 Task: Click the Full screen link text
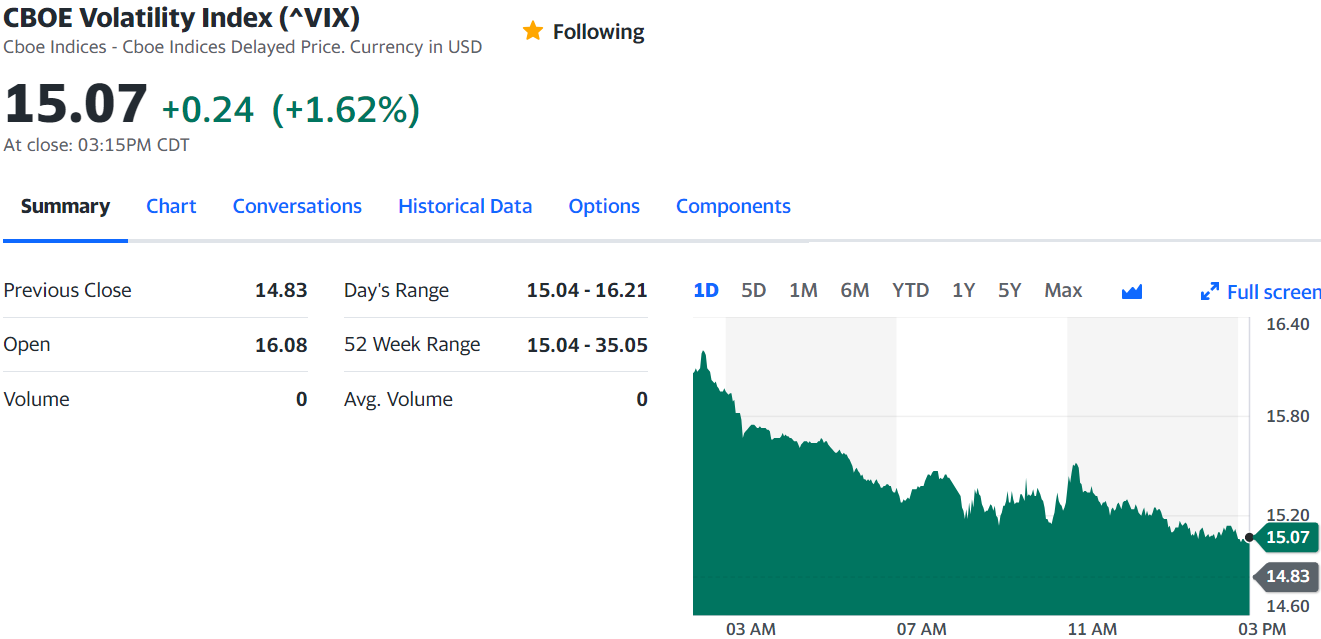tap(1273, 292)
